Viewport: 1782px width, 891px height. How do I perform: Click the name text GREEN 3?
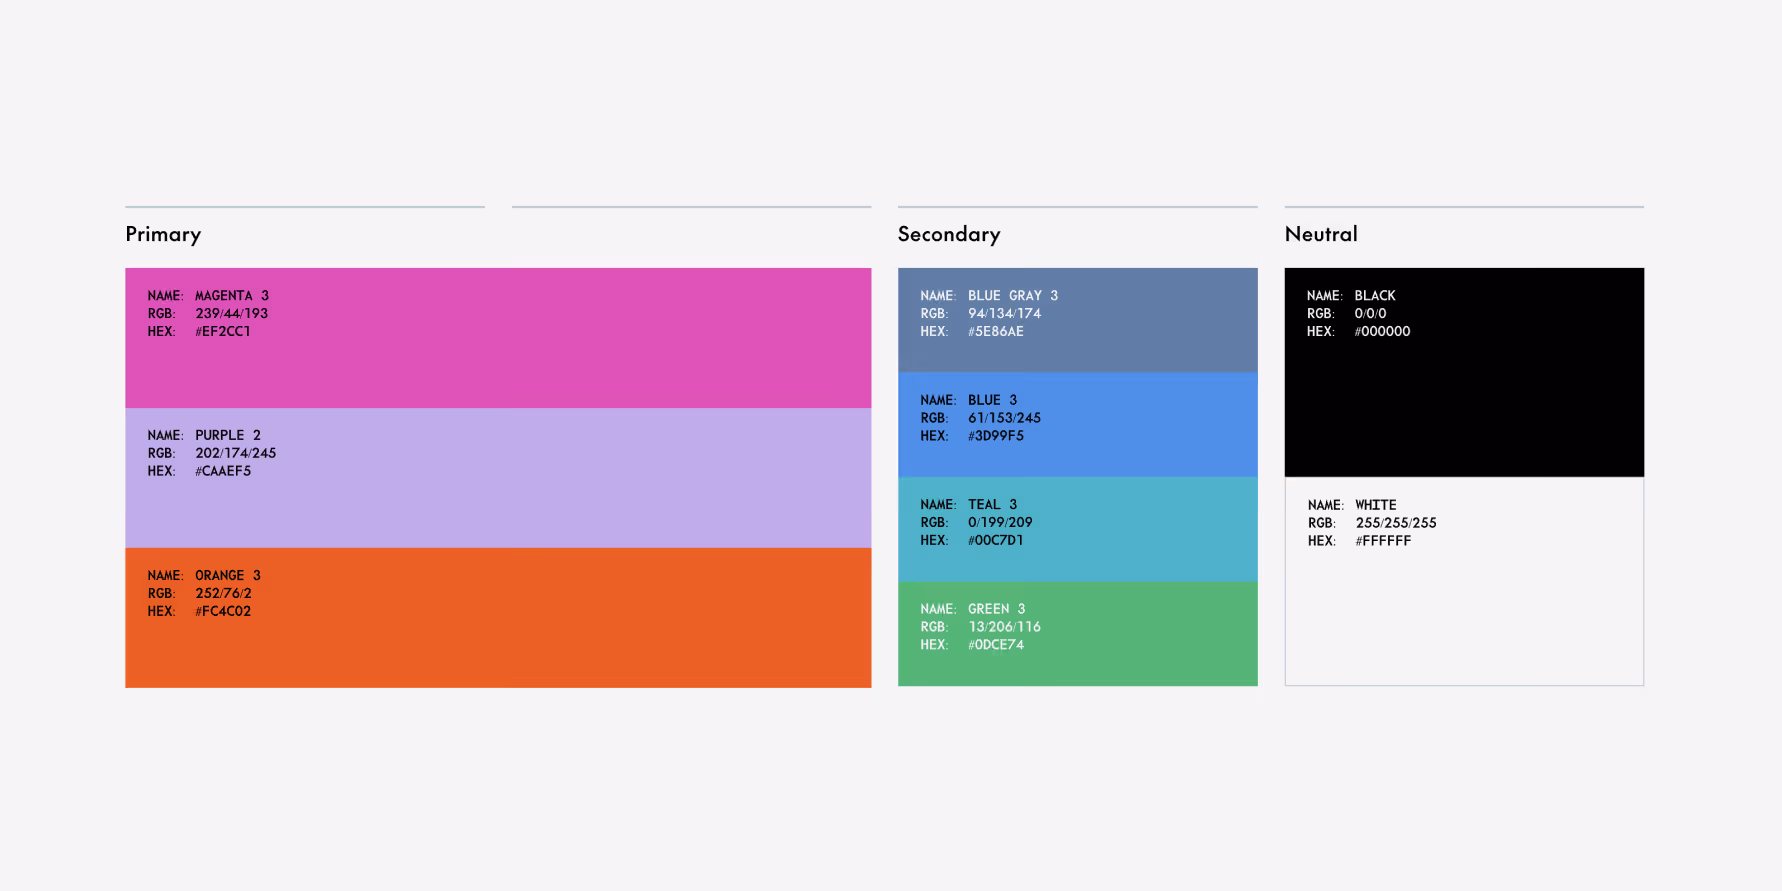click(997, 609)
